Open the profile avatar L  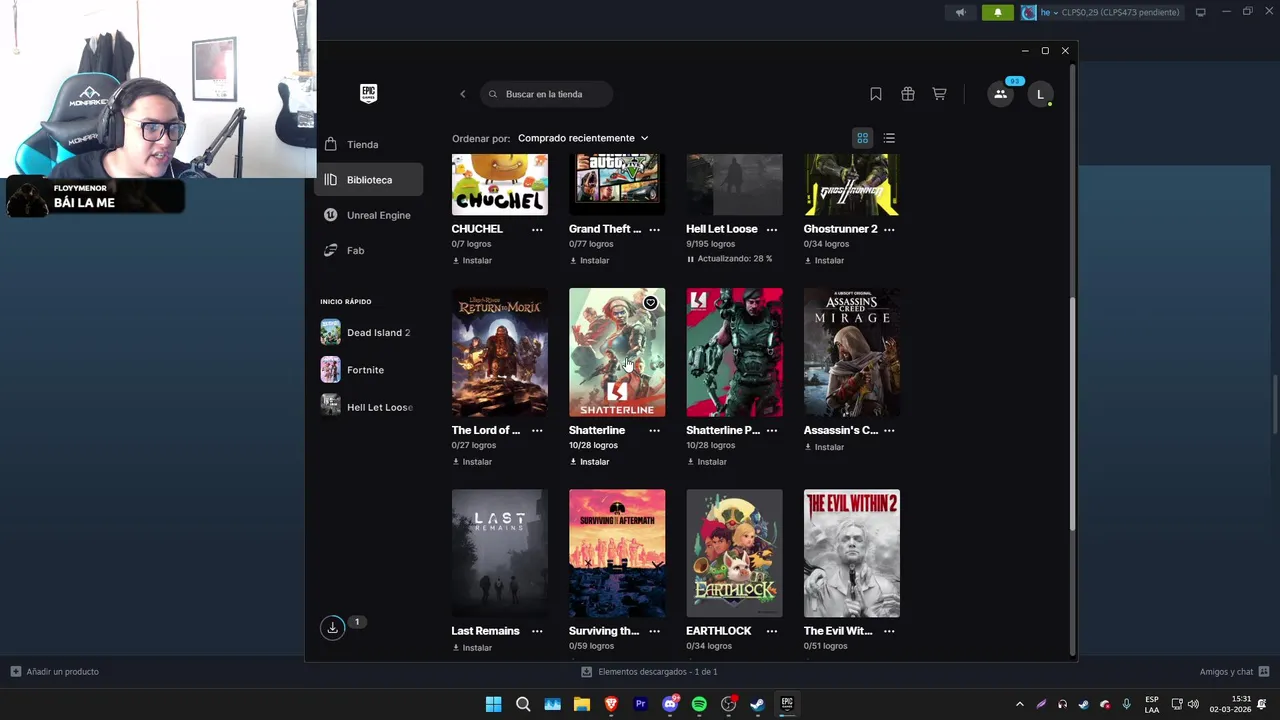click(x=1040, y=94)
